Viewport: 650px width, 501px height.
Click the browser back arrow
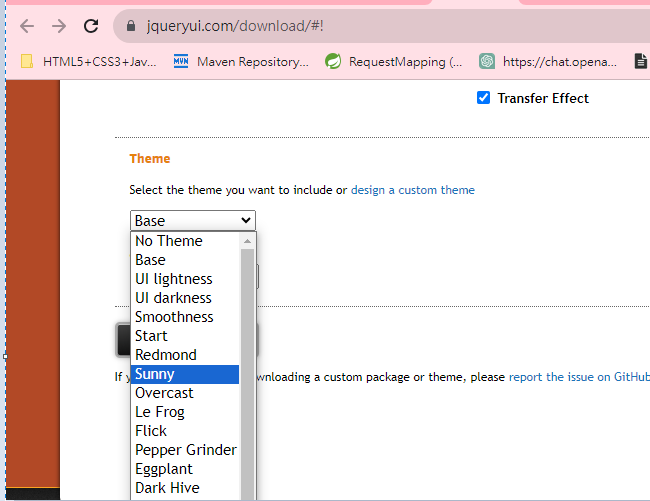pyautogui.click(x=27, y=26)
